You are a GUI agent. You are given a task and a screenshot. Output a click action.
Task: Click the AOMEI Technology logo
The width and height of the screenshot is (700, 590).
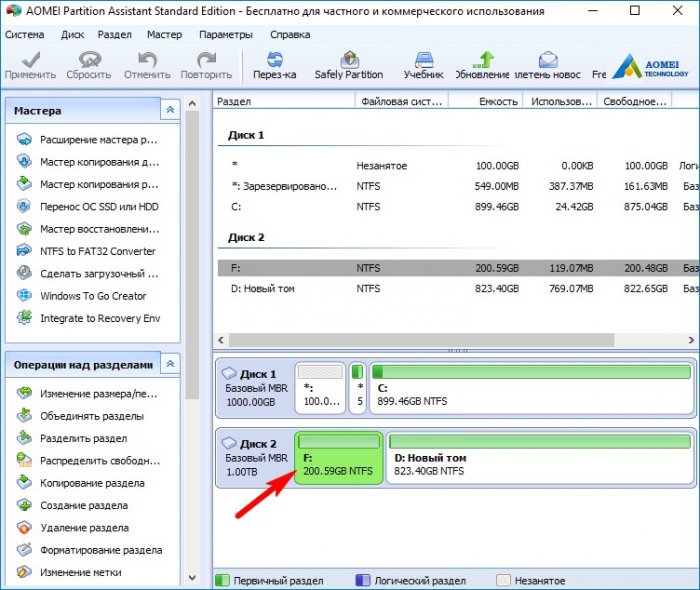[650, 66]
